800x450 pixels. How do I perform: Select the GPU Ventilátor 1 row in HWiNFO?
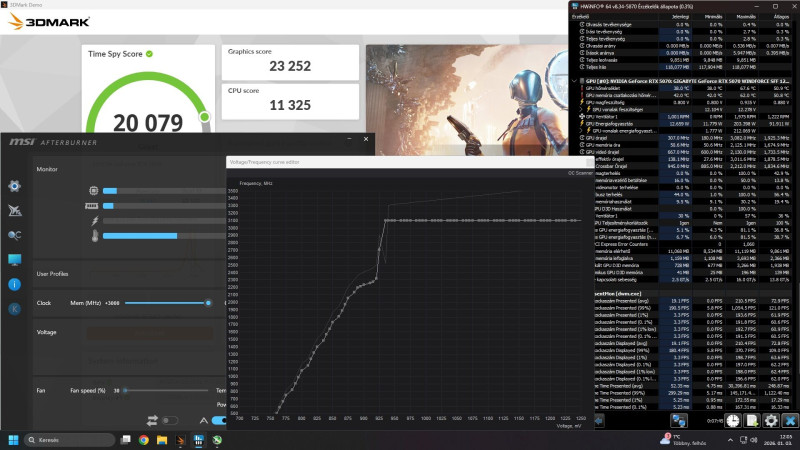(684, 116)
